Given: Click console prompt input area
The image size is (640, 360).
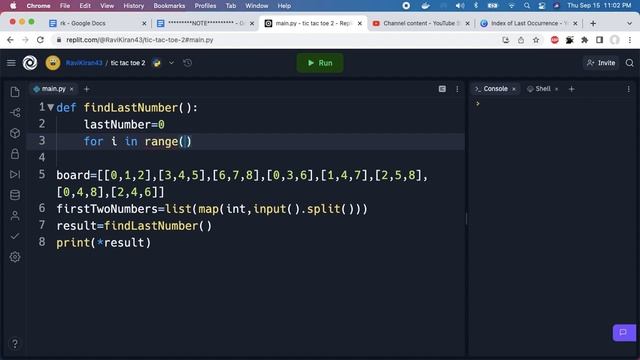Looking at the screenshot, I should pyautogui.click(x=553, y=104).
